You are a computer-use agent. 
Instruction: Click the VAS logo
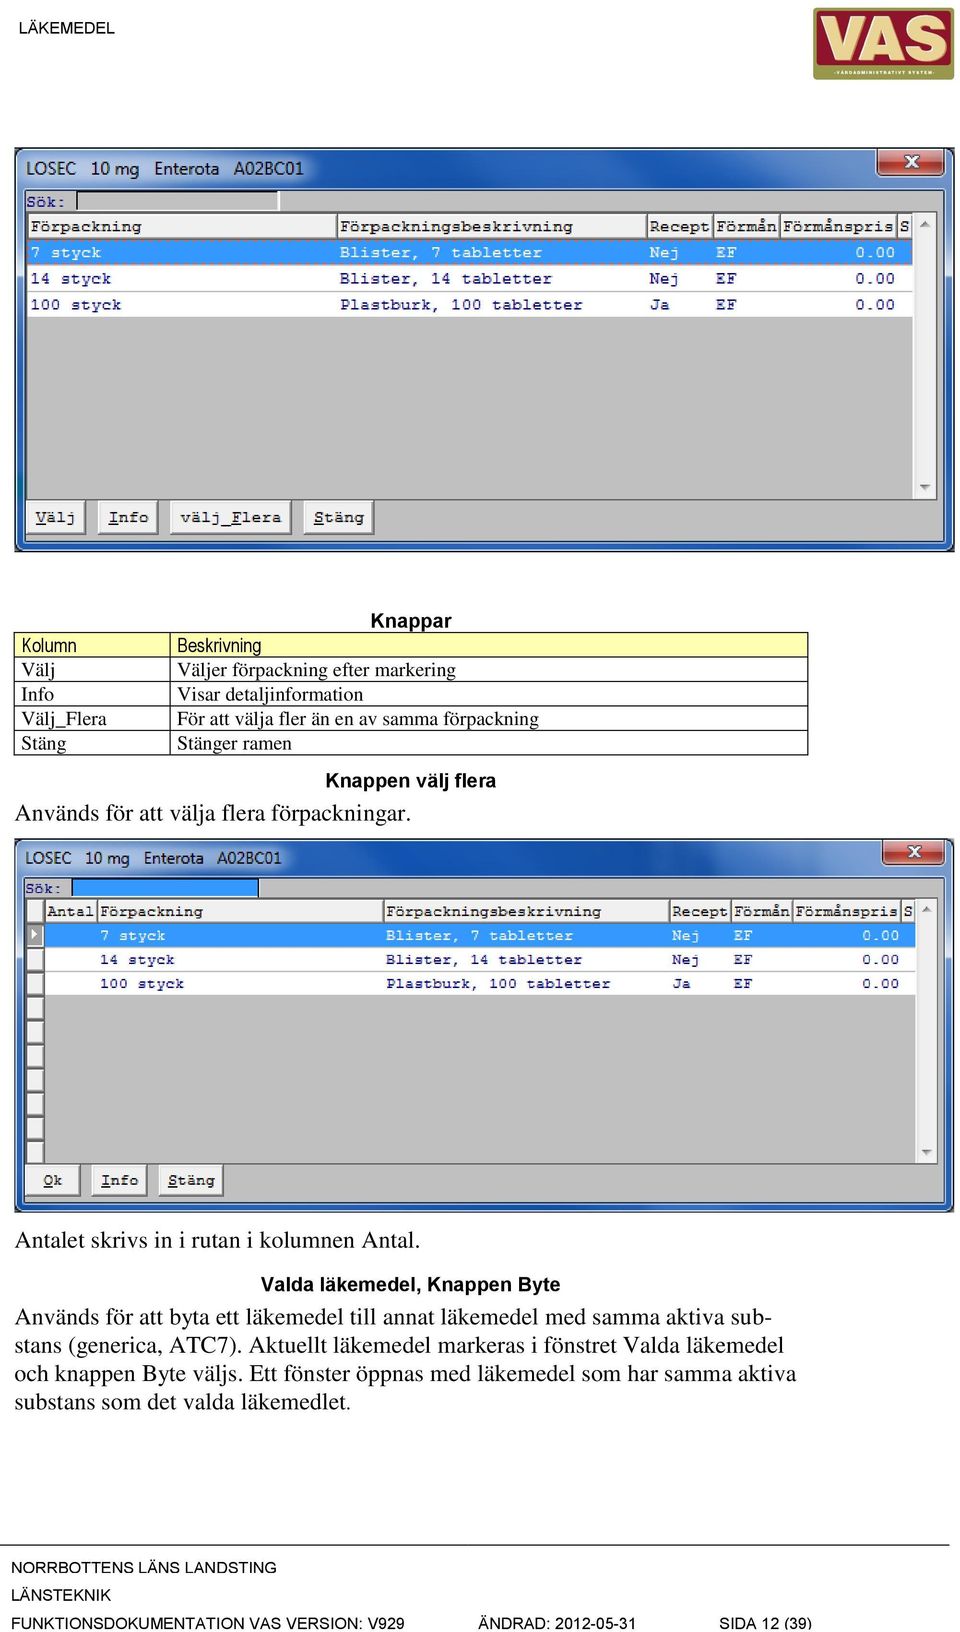883,44
